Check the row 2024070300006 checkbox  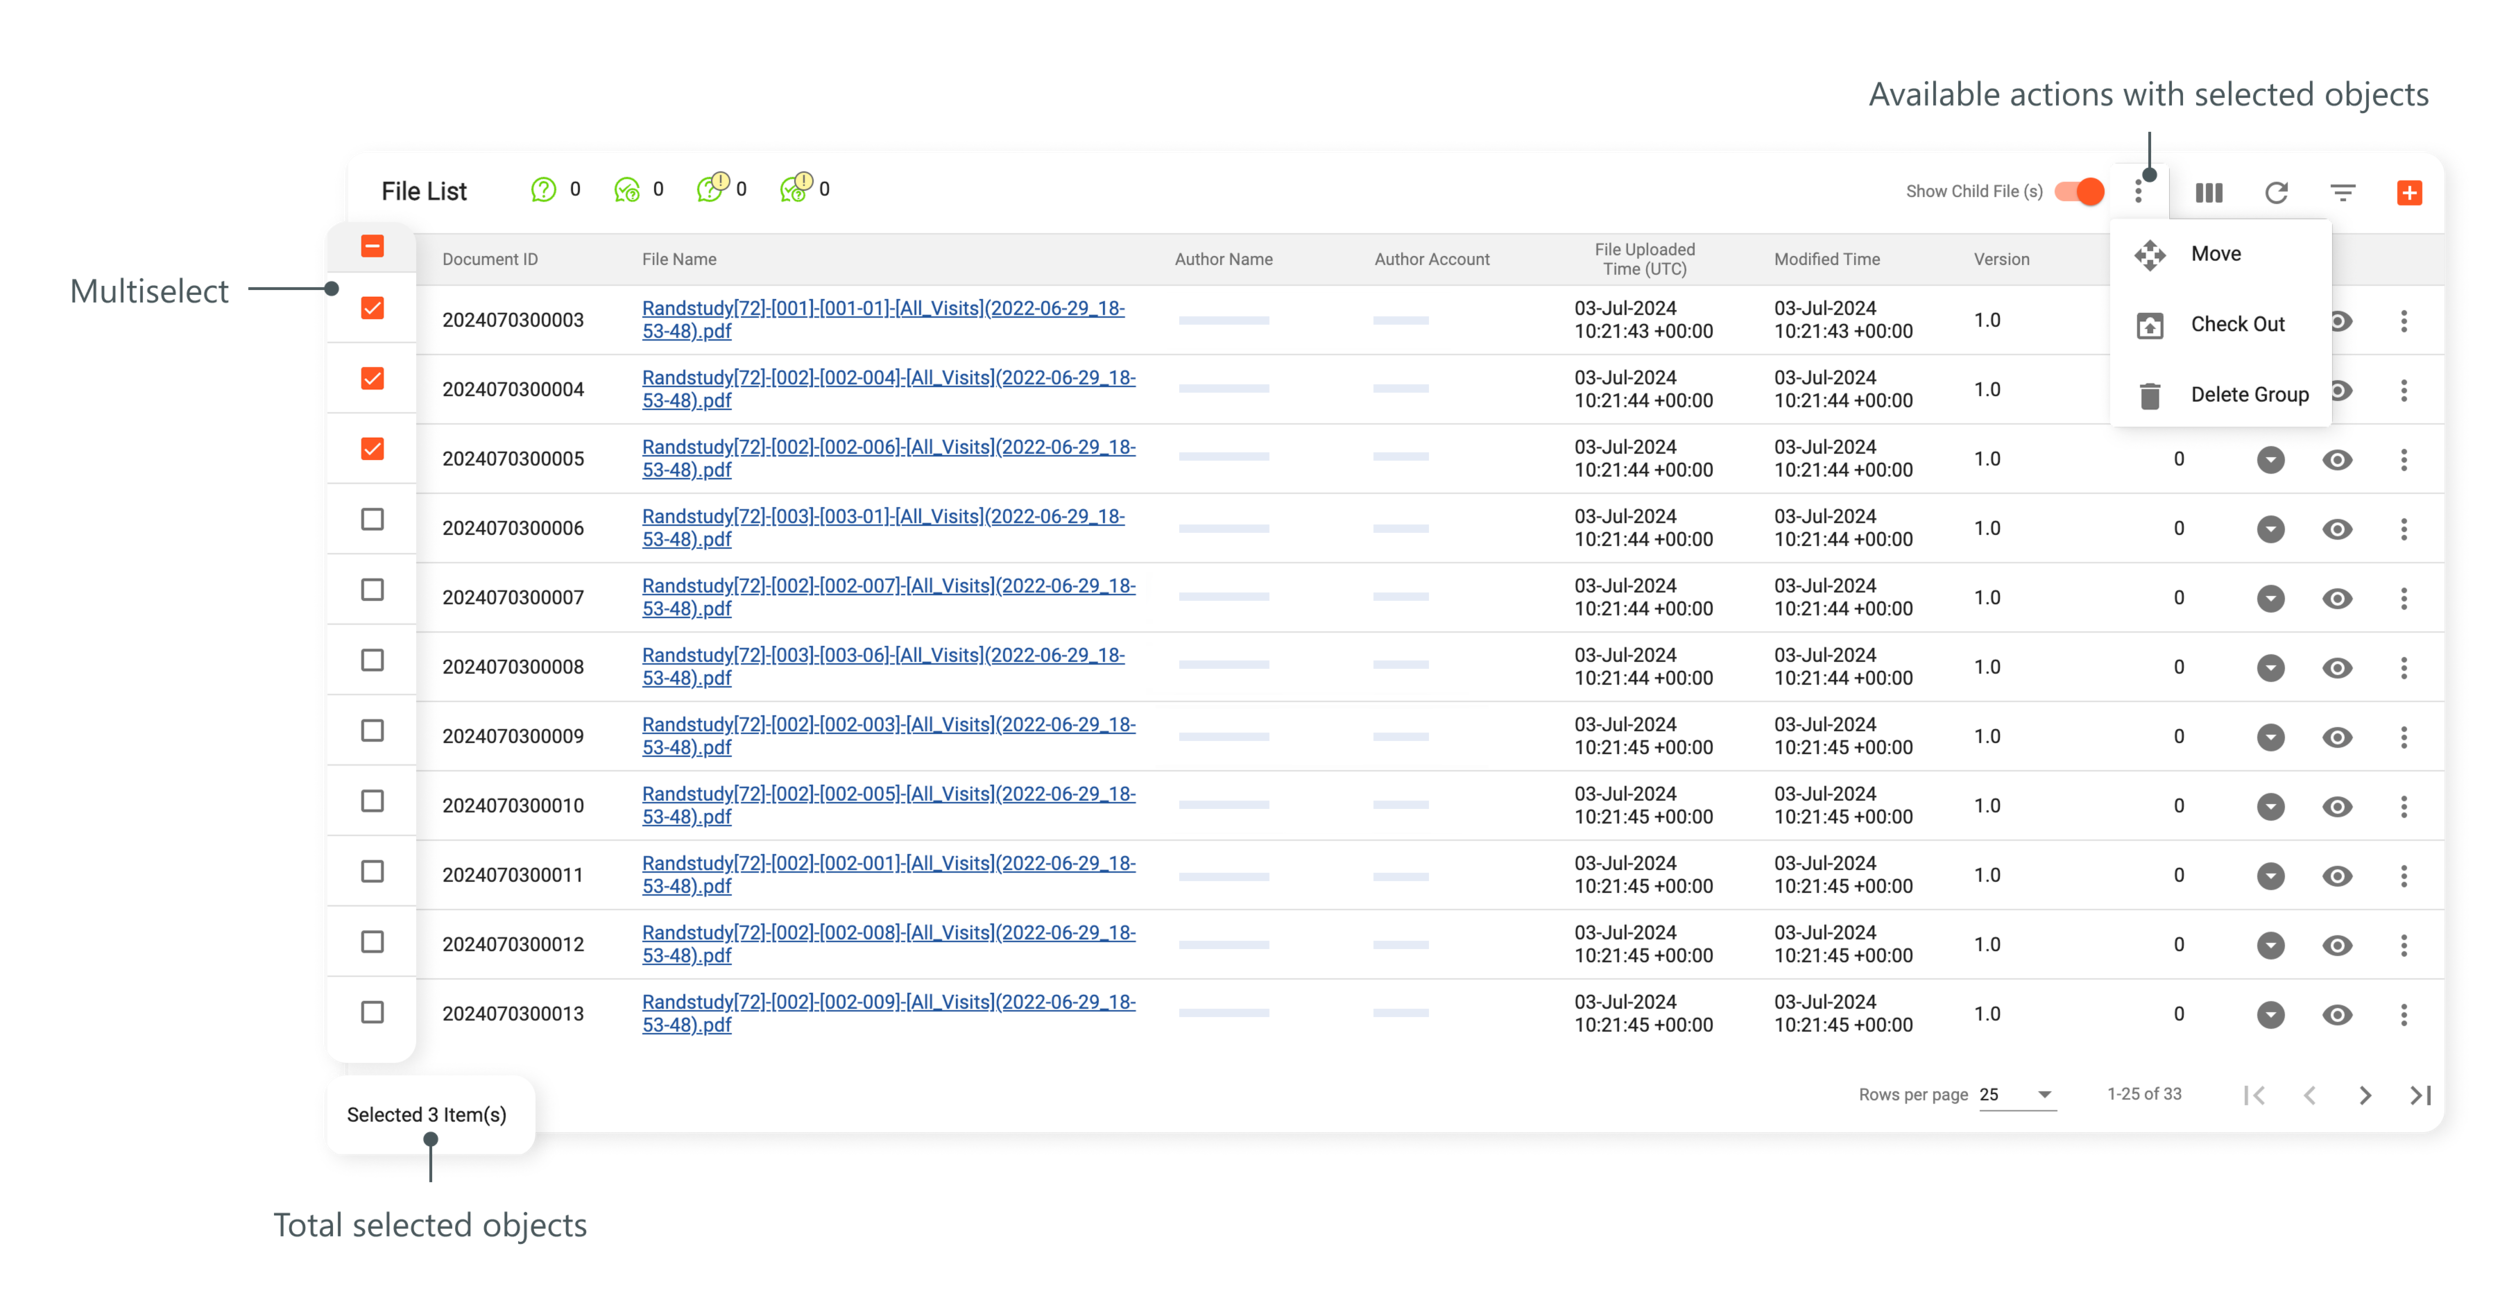(x=372, y=519)
